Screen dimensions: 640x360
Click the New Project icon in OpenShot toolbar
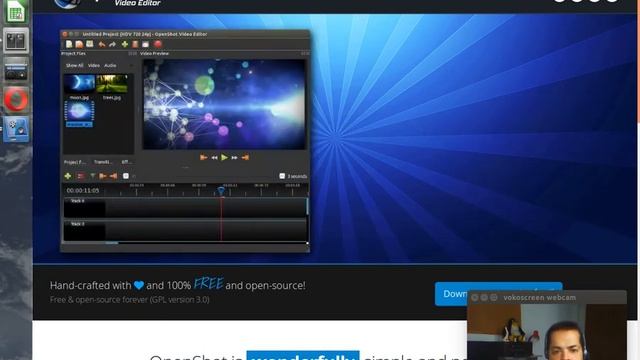point(69,44)
